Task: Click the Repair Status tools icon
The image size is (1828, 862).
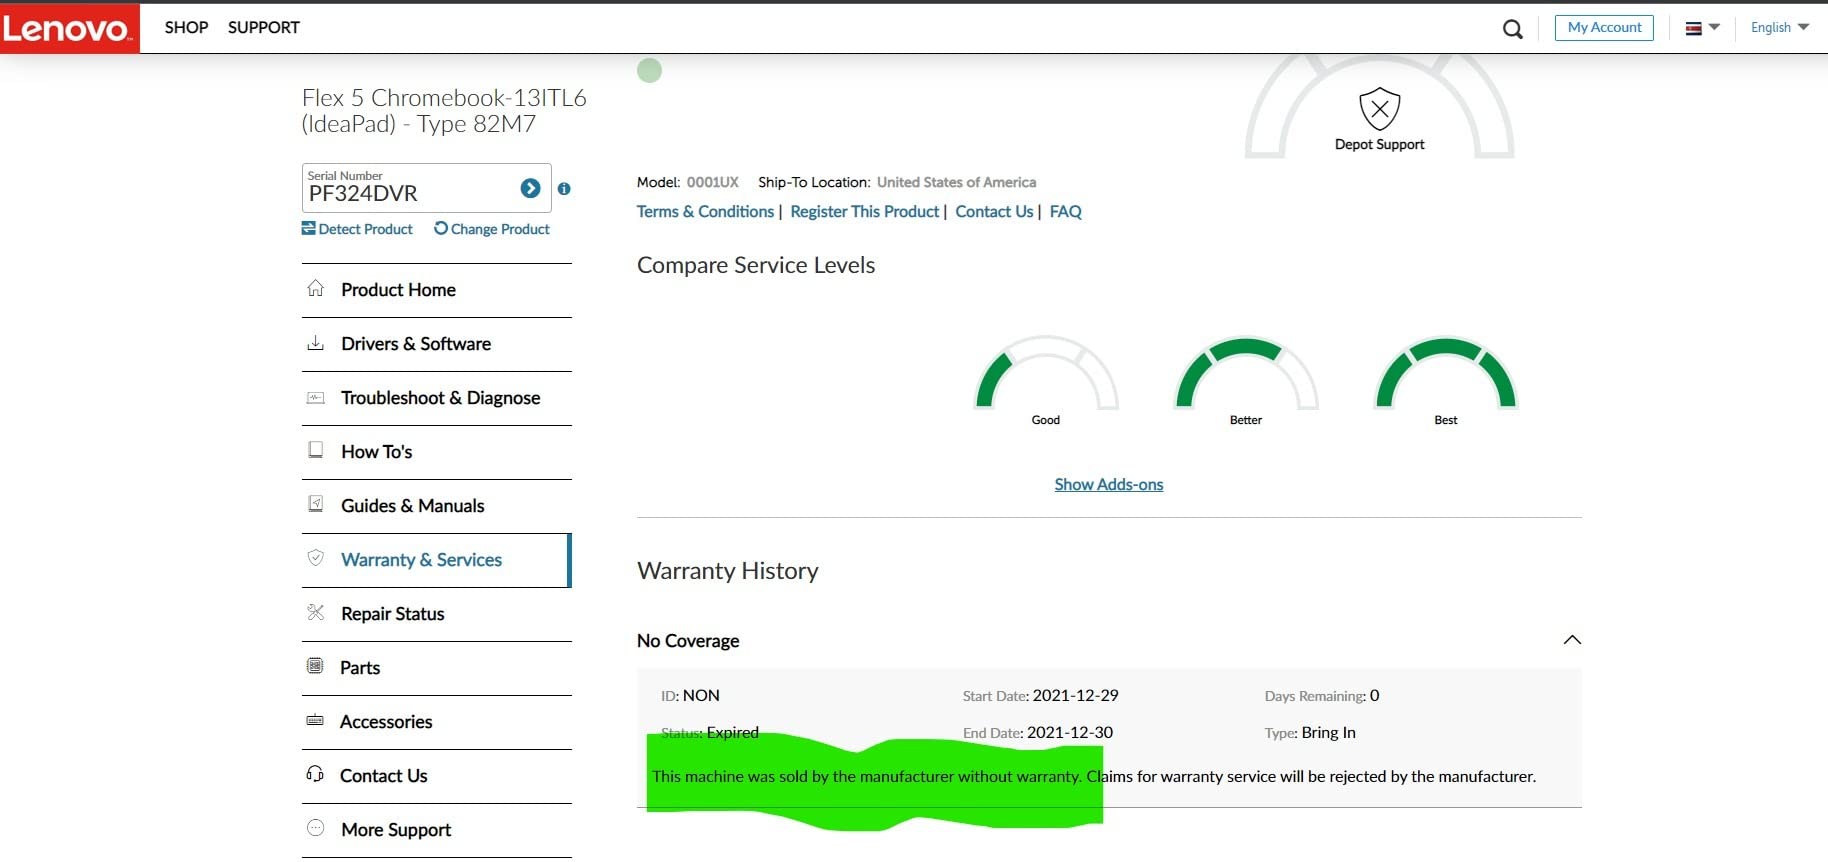Action: tap(315, 612)
